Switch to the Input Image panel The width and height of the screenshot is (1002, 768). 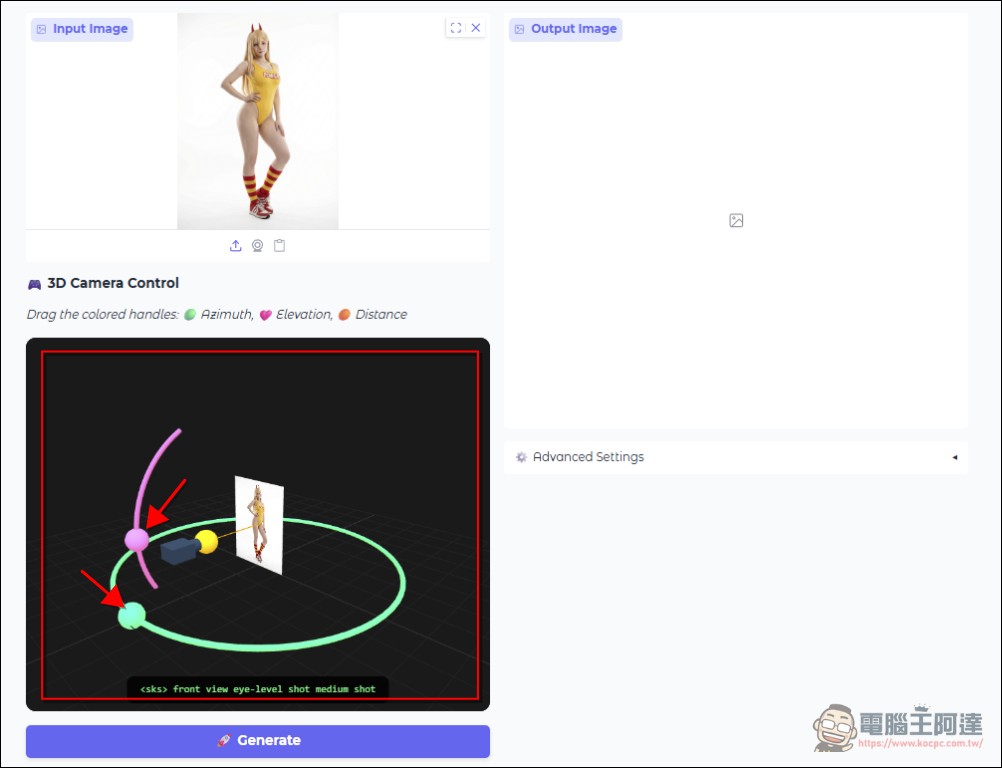coord(81,29)
